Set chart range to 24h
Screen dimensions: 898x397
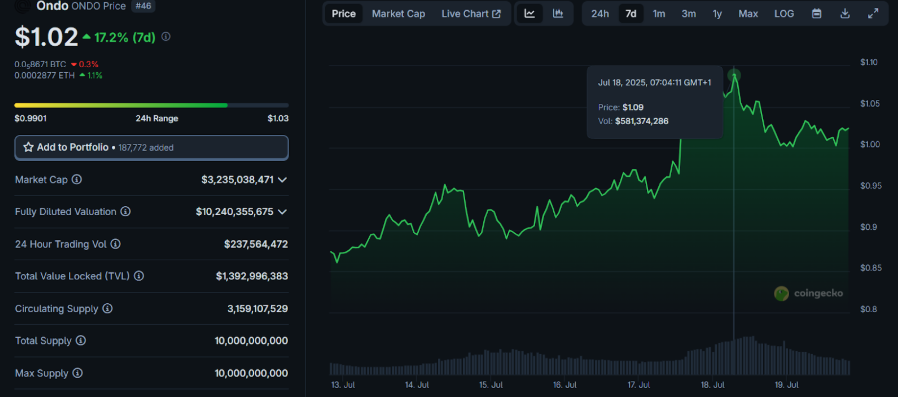(x=600, y=14)
